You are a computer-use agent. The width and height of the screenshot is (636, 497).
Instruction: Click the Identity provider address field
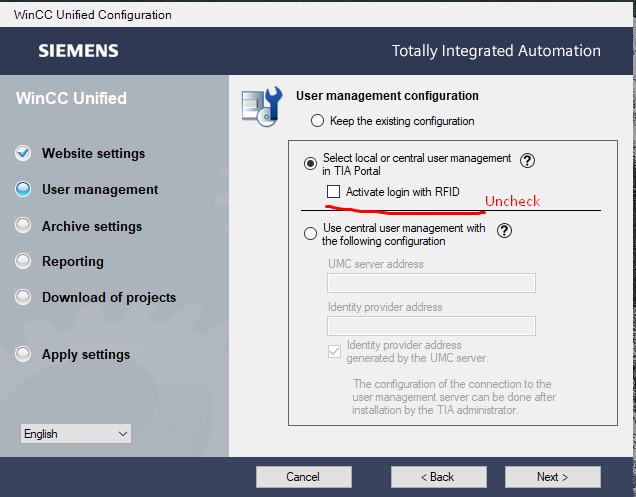[431, 326]
